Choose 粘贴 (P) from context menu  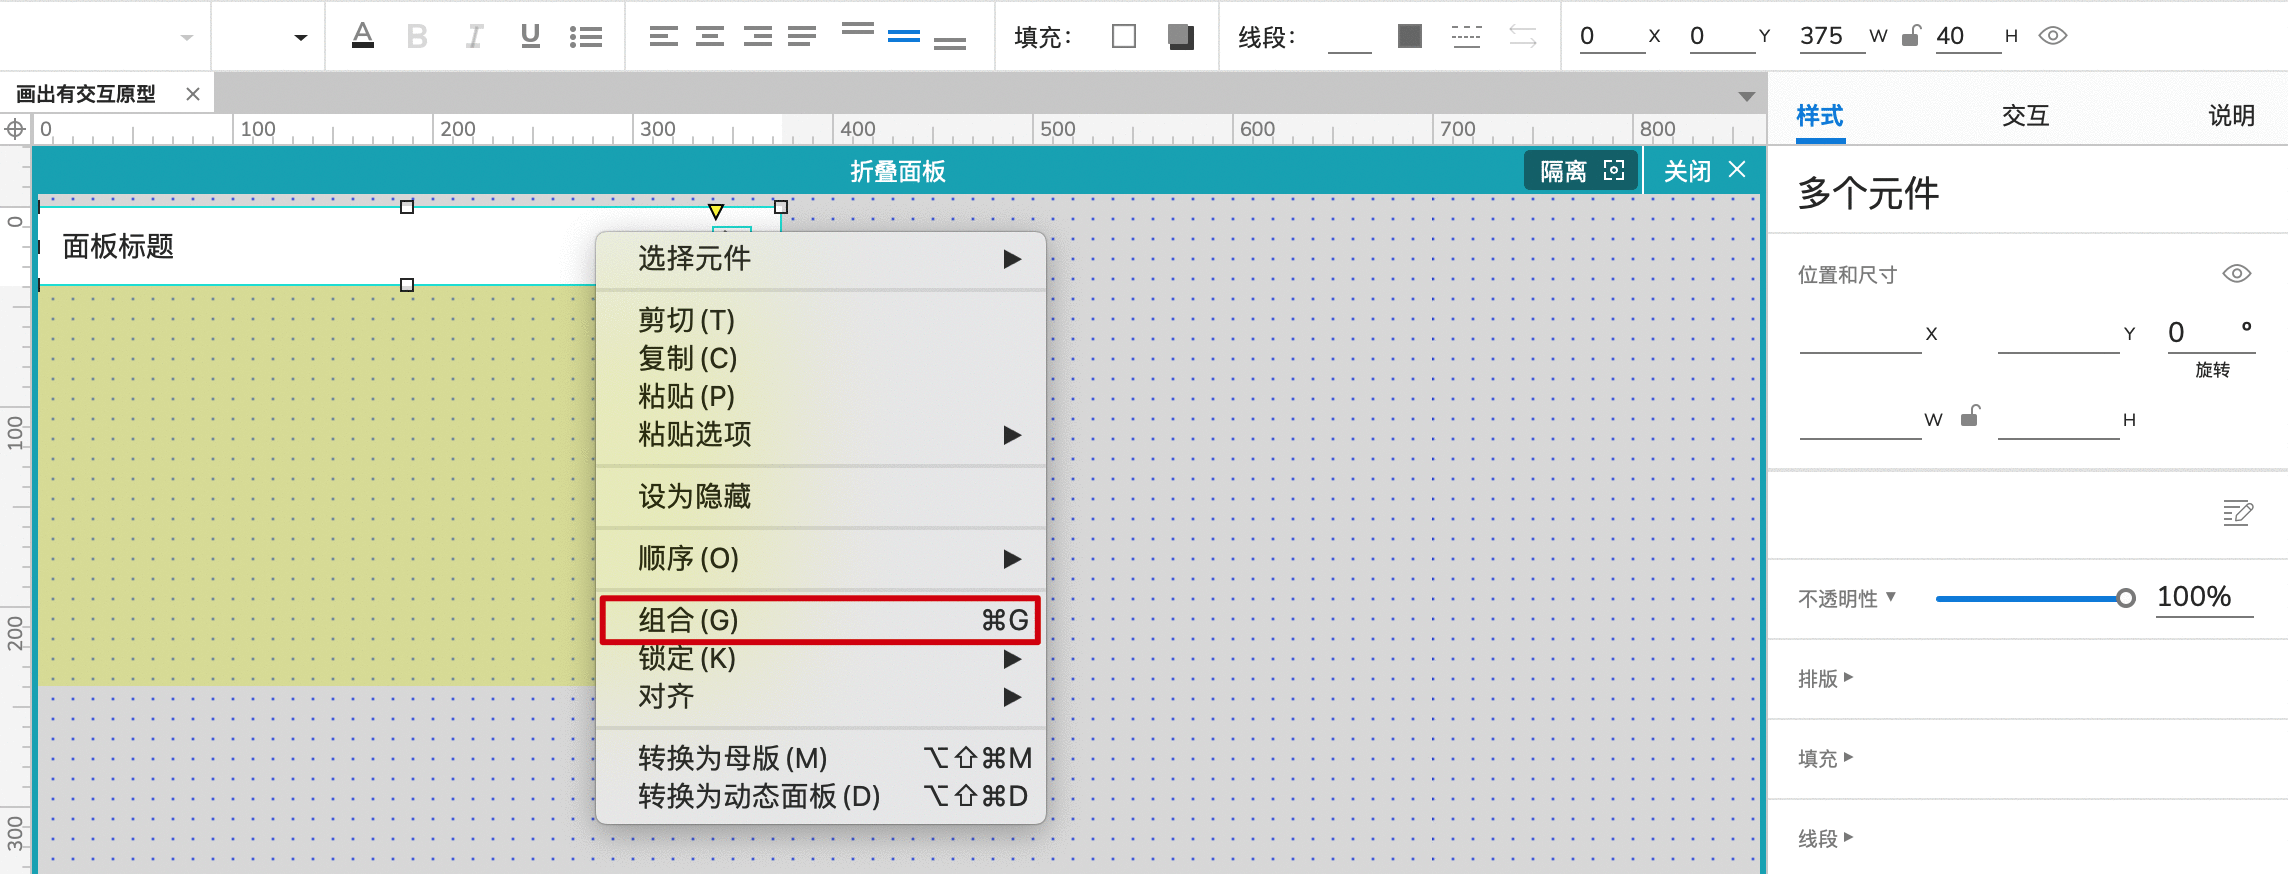tap(821, 396)
